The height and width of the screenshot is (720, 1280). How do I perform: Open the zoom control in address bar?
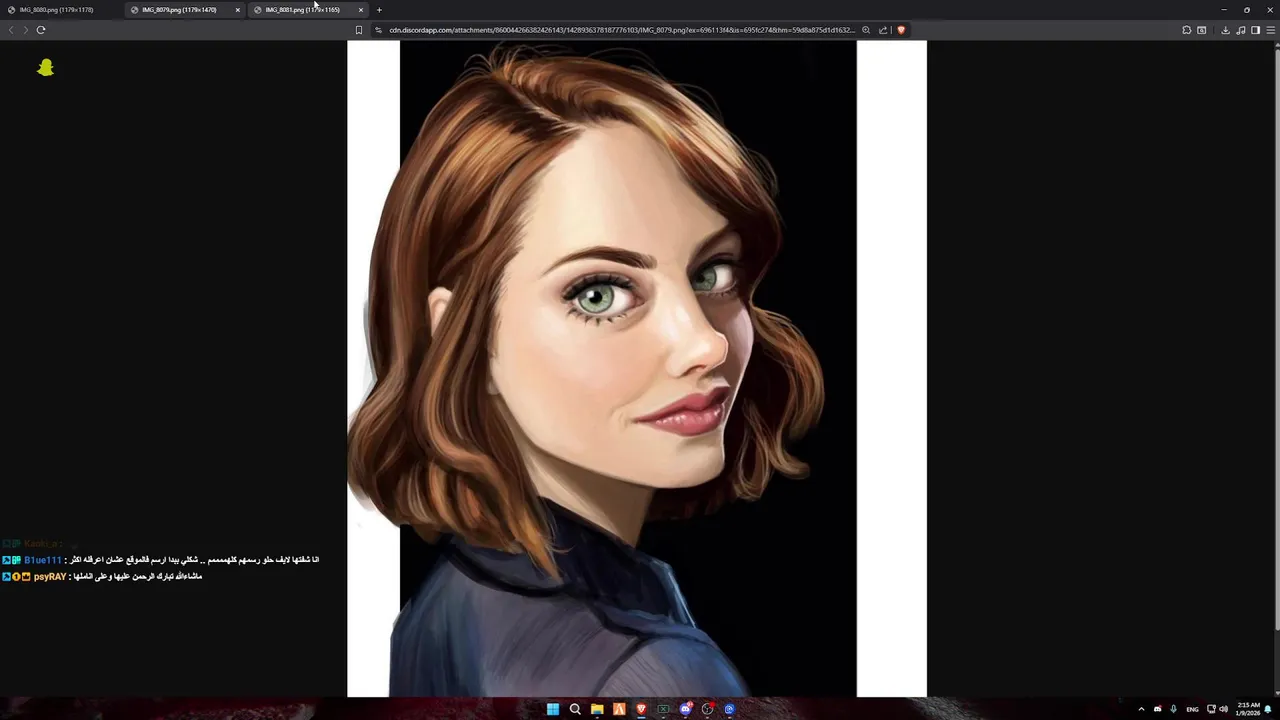(866, 30)
